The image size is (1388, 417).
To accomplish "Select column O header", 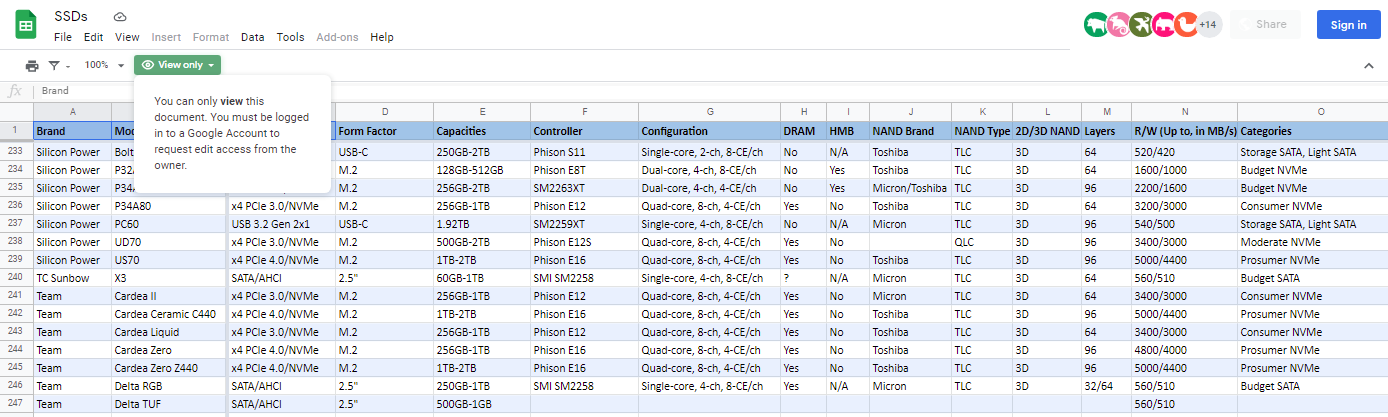I will click(x=1320, y=111).
